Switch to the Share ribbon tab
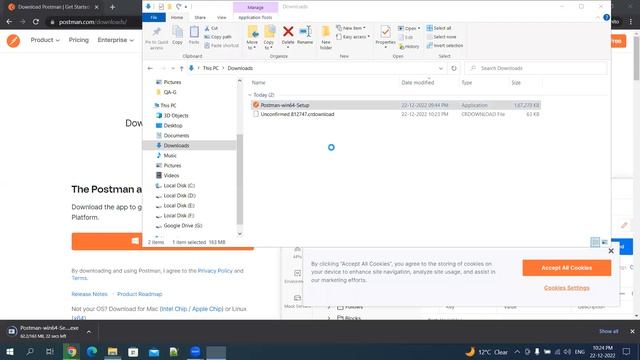This screenshot has width=640, height=360. coord(200,18)
